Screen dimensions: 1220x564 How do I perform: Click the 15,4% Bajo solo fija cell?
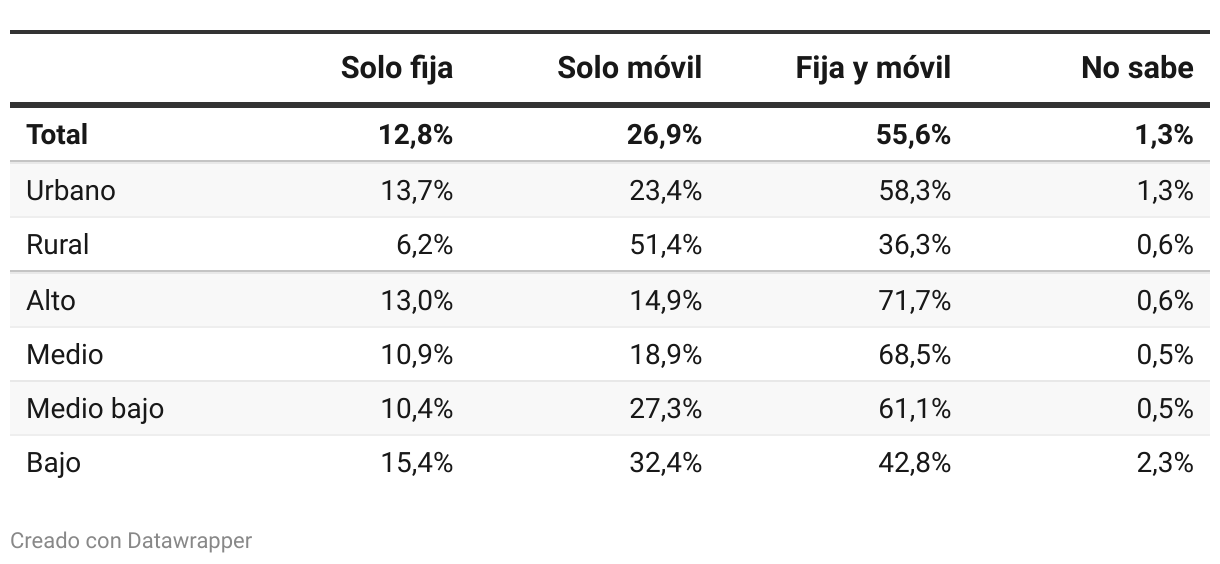pyautogui.click(x=417, y=463)
